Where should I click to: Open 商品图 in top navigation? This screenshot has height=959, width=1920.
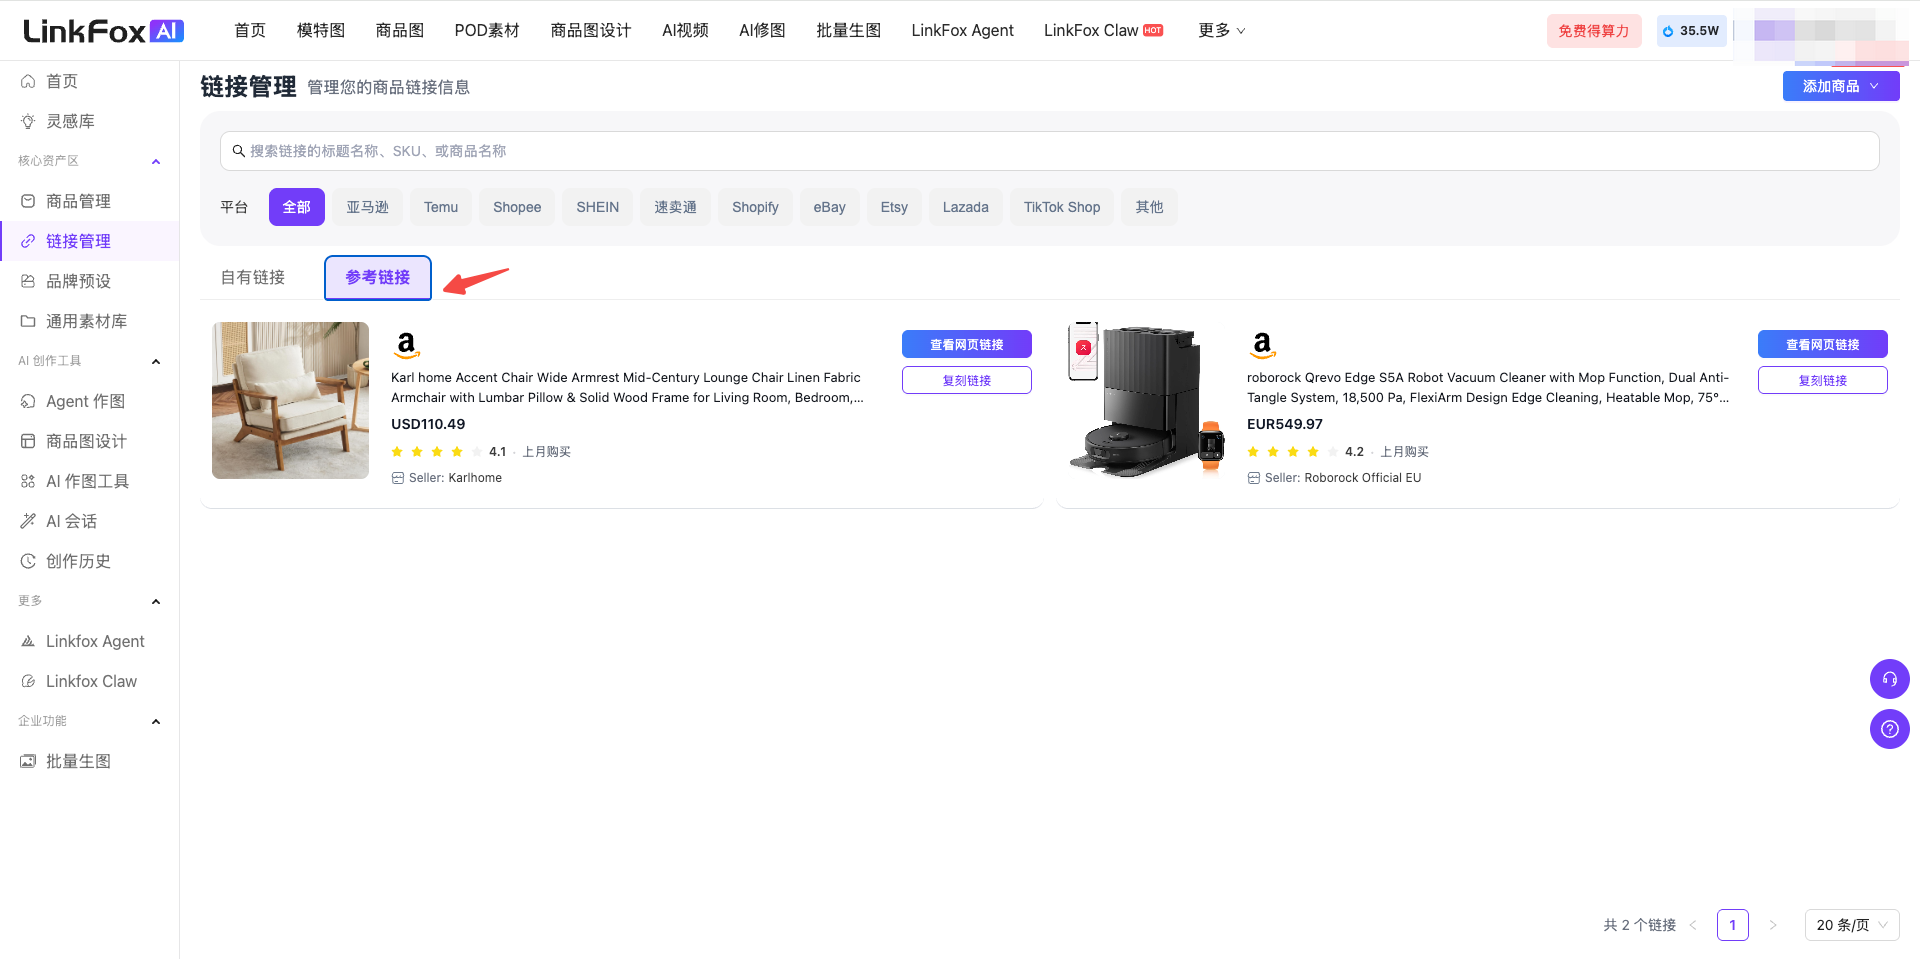(400, 31)
